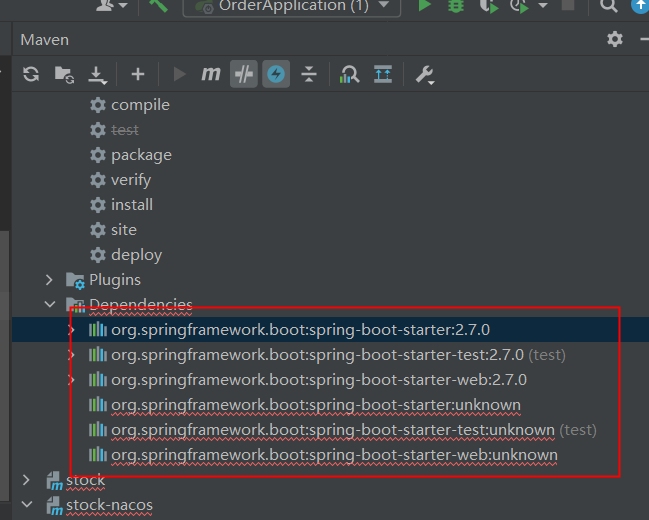The image size is (649, 520).
Task: Collapse the Dependencies node
Action: tap(50, 304)
